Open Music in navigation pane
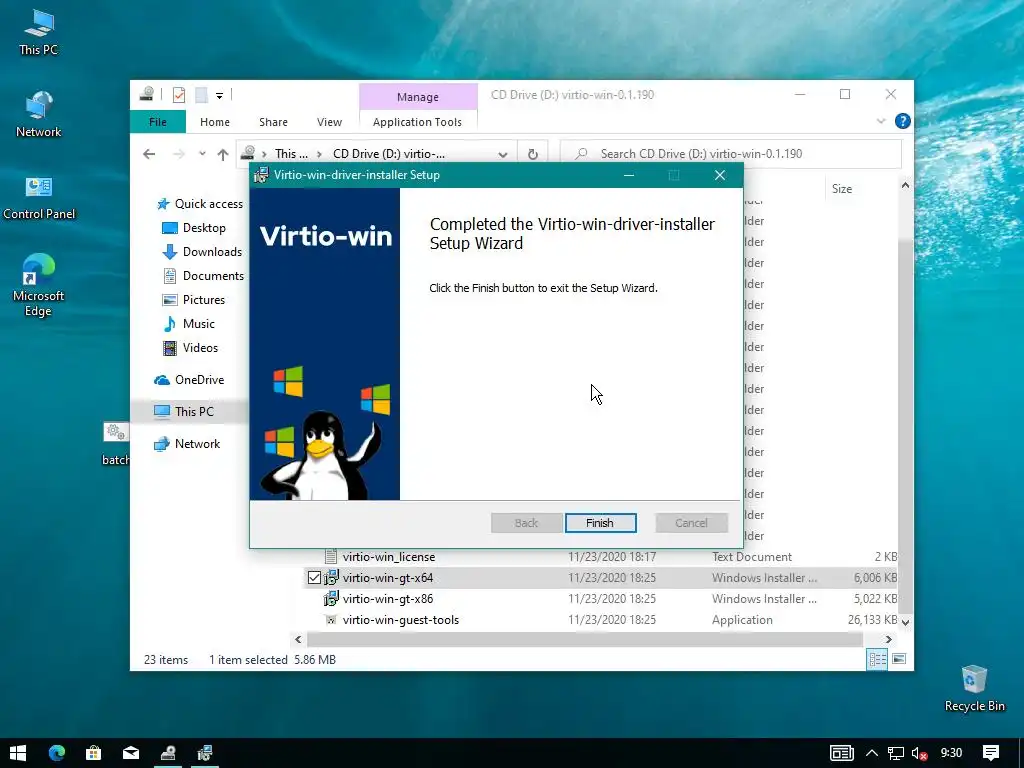The image size is (1024, 768). [189, 324]
